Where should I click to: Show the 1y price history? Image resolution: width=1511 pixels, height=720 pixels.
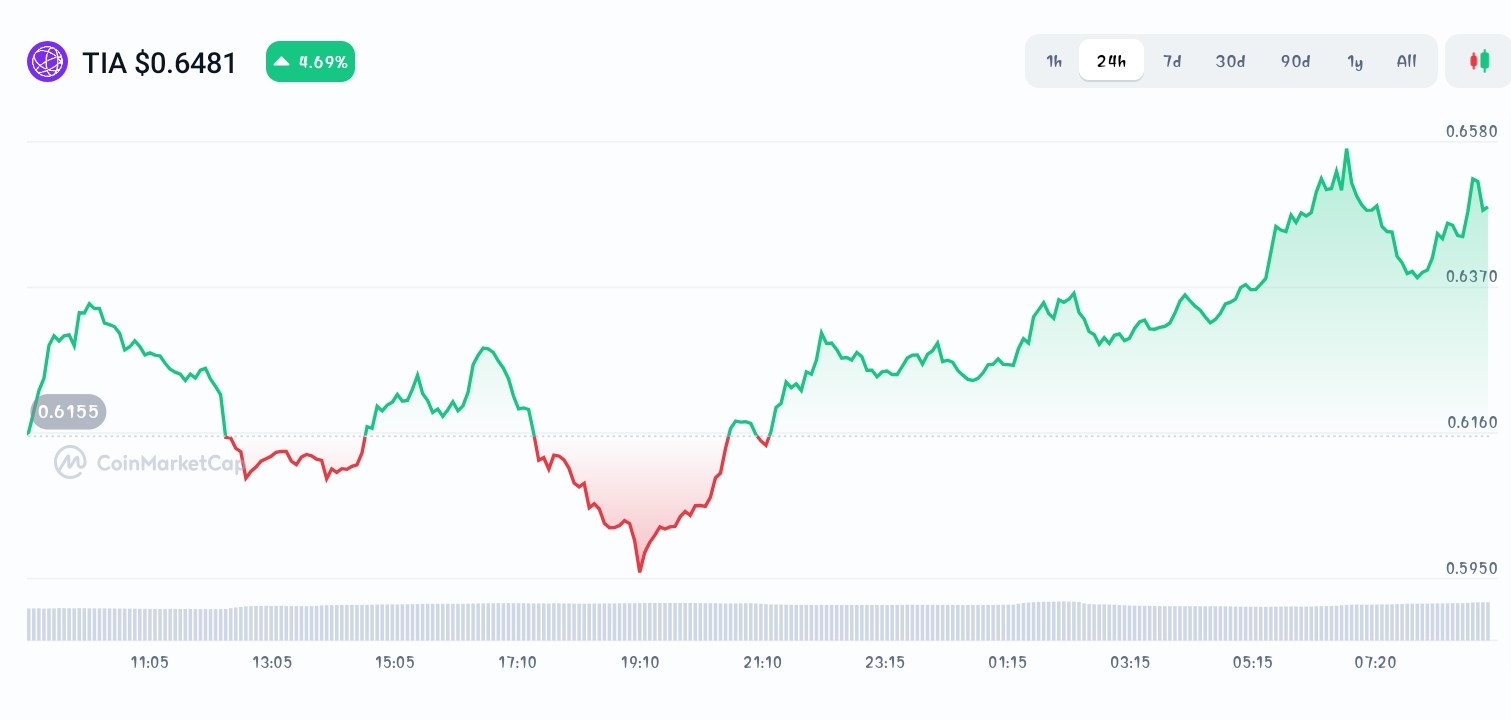(x=1355, y=61)
